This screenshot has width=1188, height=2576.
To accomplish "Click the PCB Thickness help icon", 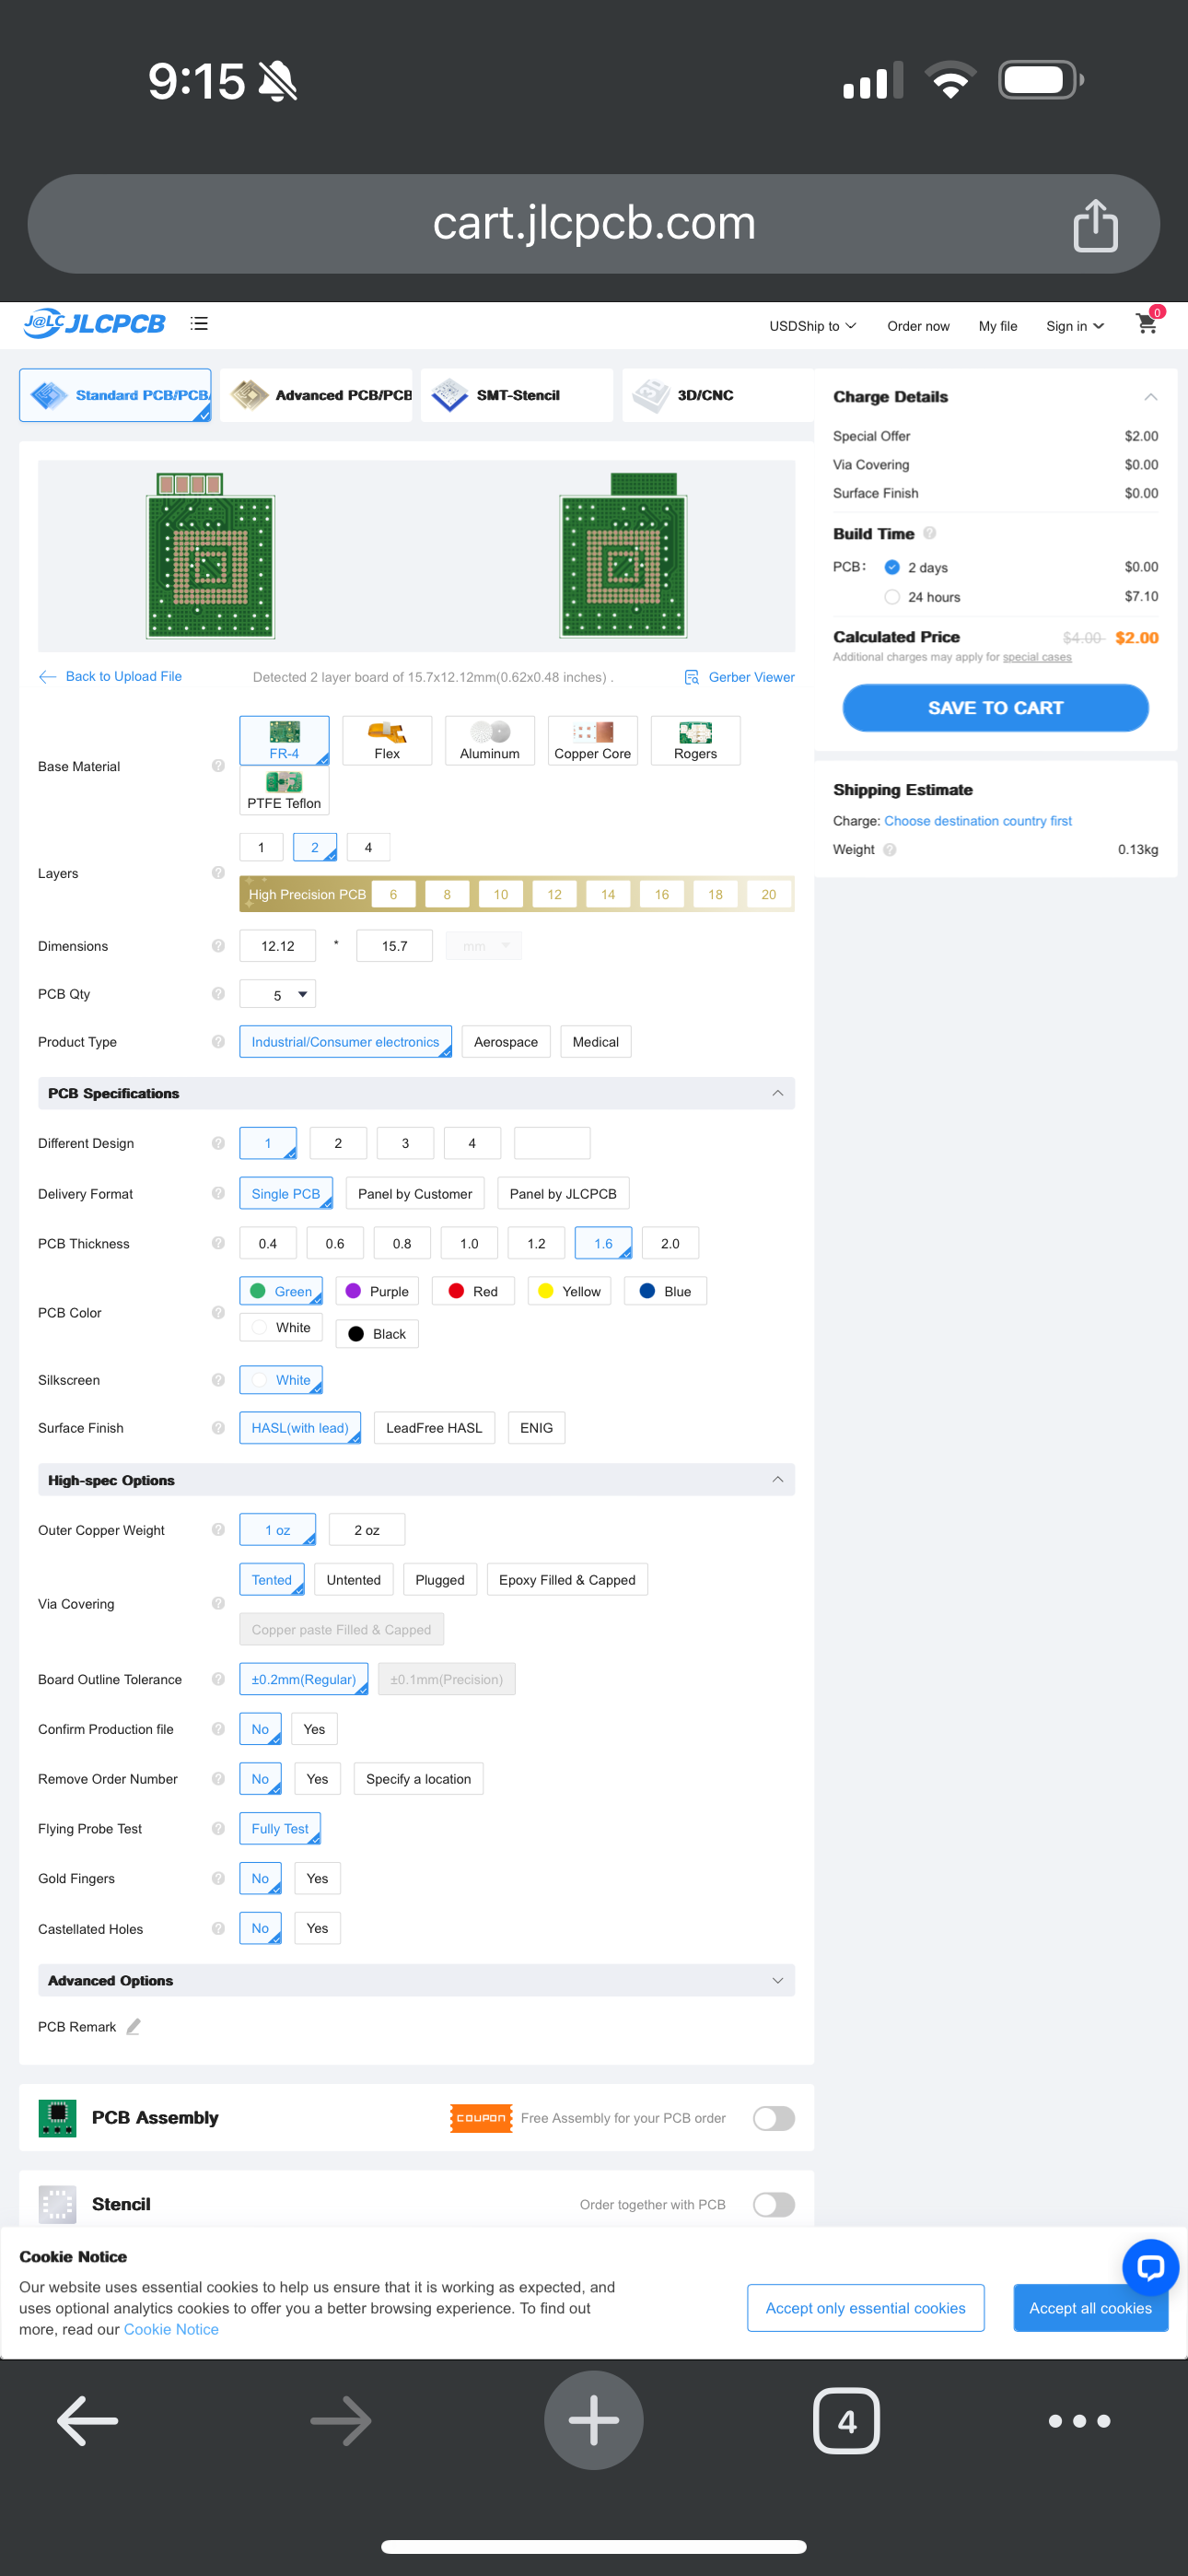I will point(218,1243).
